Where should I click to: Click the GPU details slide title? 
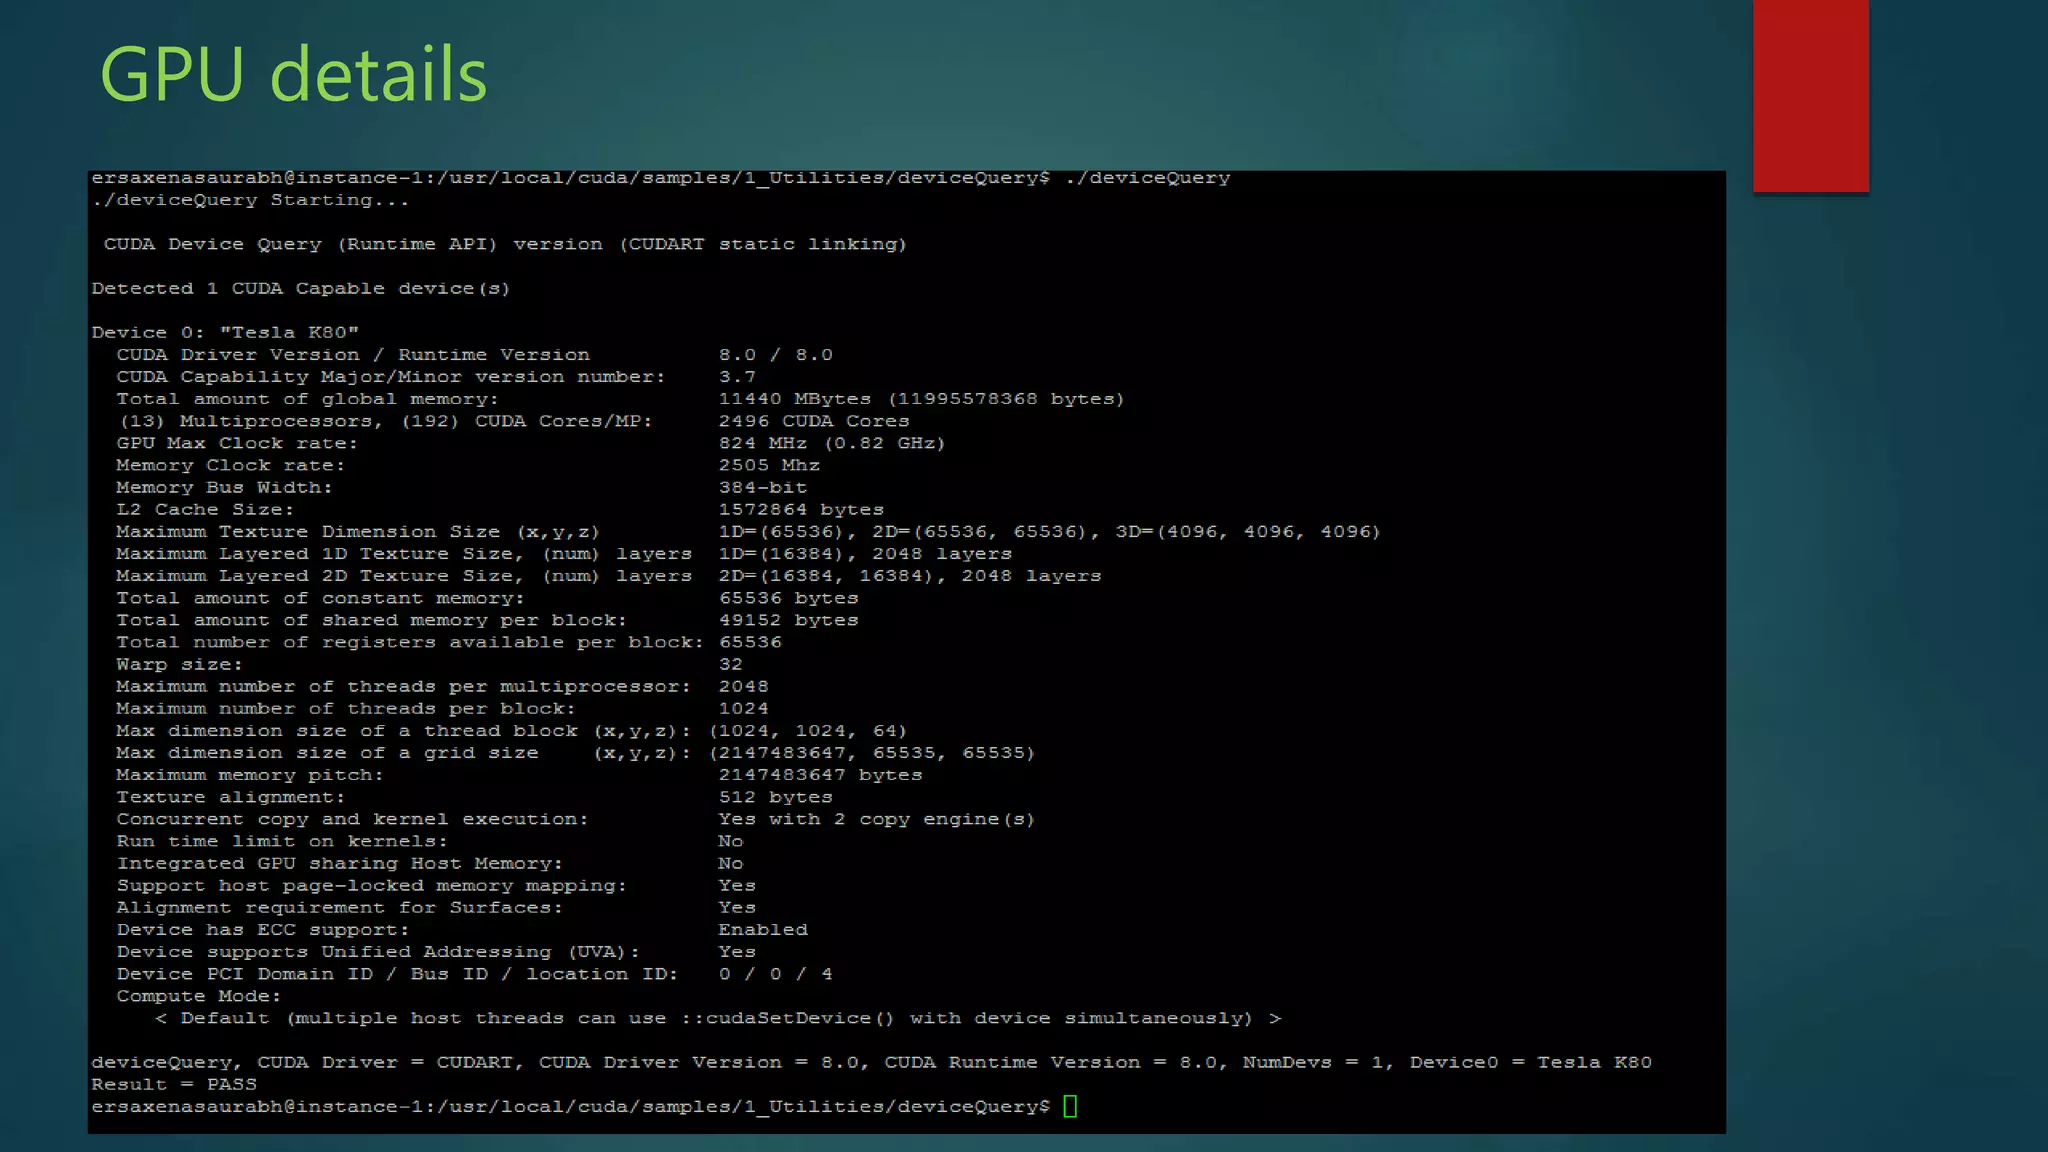(293, 75)
